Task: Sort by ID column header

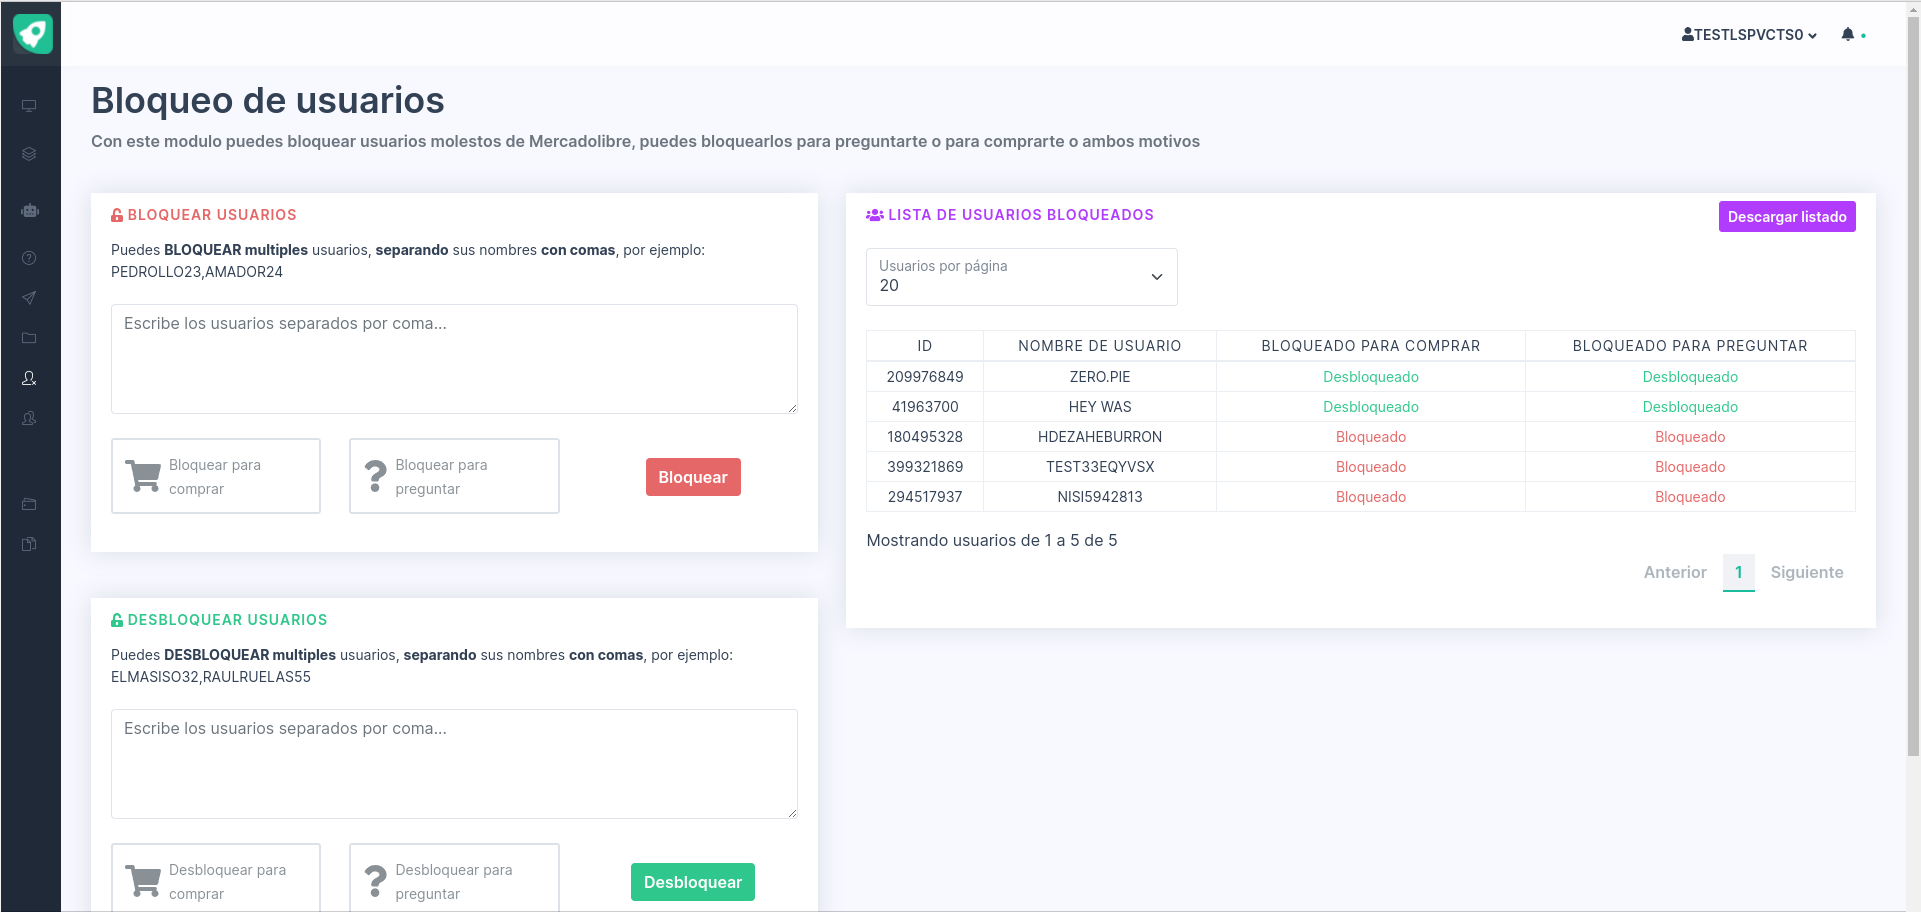Action: pos(925,346)
